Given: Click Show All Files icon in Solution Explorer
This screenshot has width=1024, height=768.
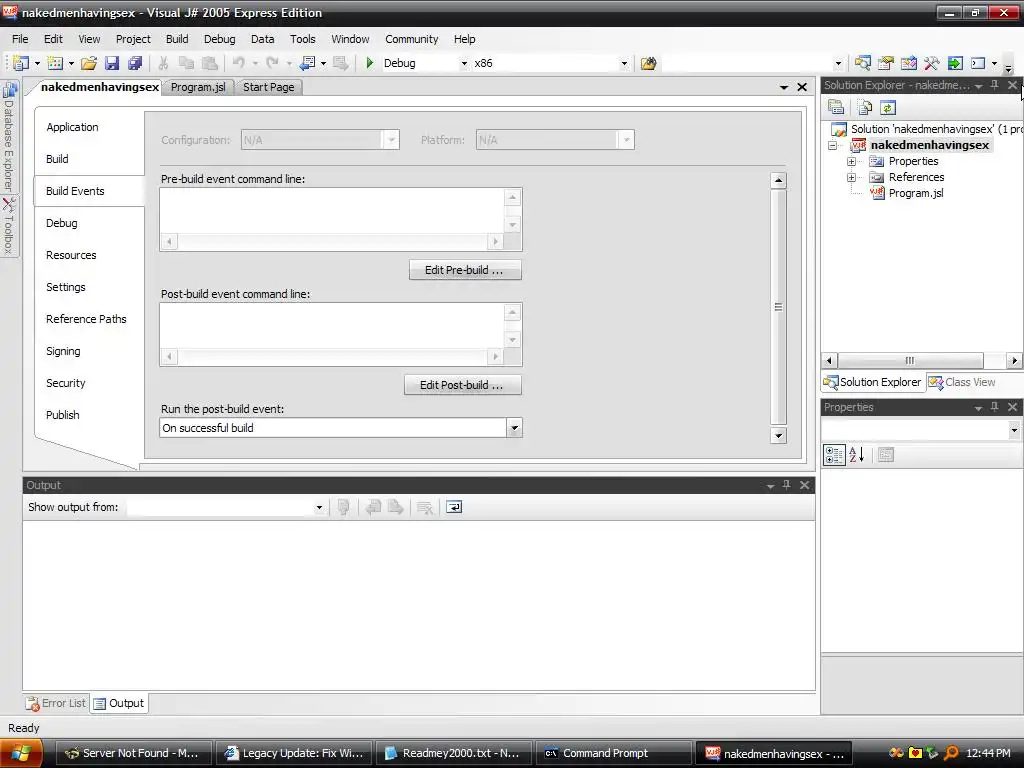Looking at the screenshot, I should [x=865, y=107].
